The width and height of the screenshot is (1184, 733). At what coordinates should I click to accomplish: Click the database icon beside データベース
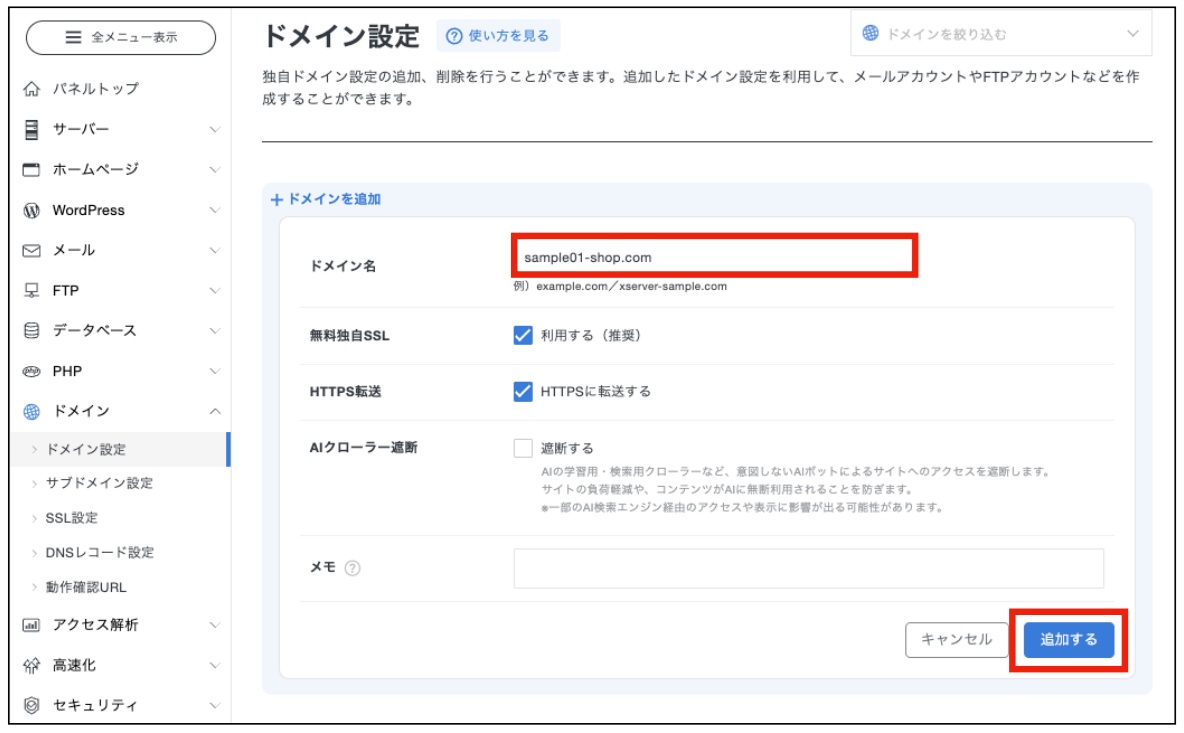[31, 330]
